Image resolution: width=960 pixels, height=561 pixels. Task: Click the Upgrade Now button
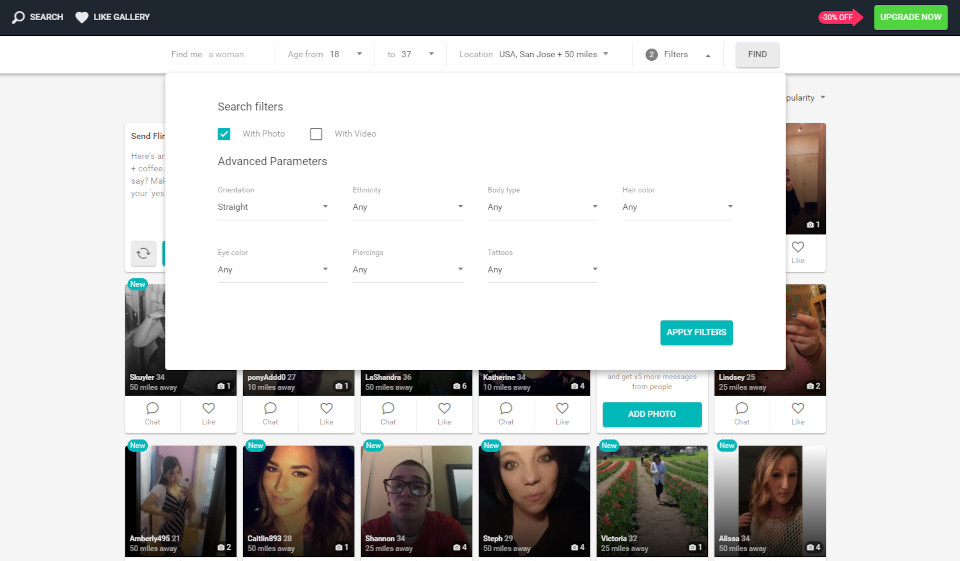pyautogui.click(x=910, y=17)
